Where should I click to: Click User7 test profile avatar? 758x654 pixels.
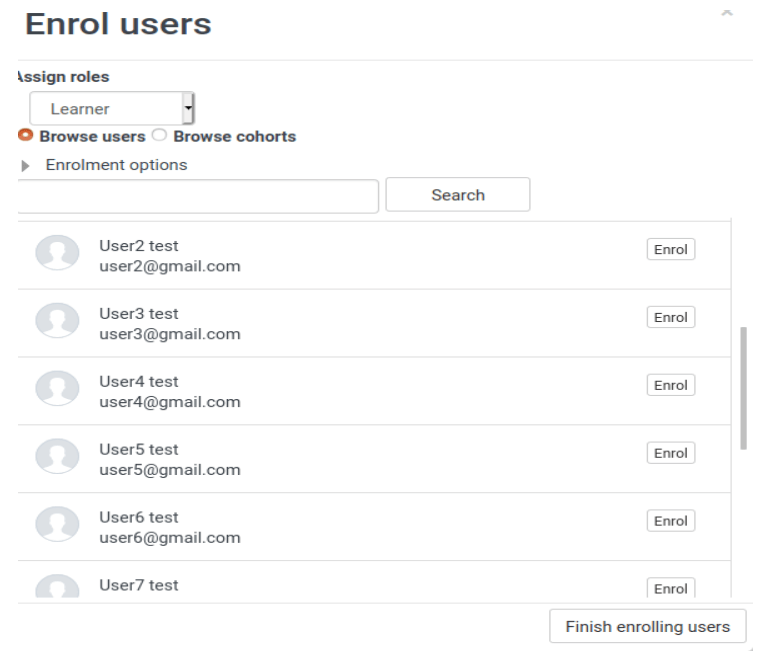(x=57, y=586)
